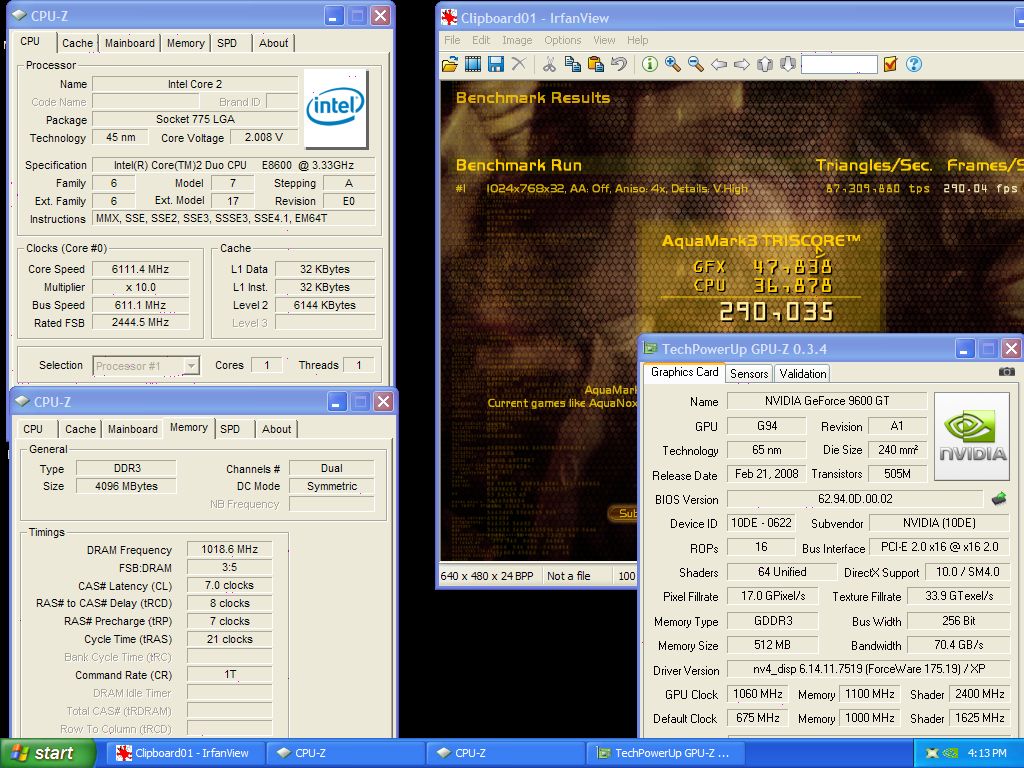Screen dimensions: 1024x768
Task: Select SPD tab in lower CPU-Z window
Action: pos(230,429)
